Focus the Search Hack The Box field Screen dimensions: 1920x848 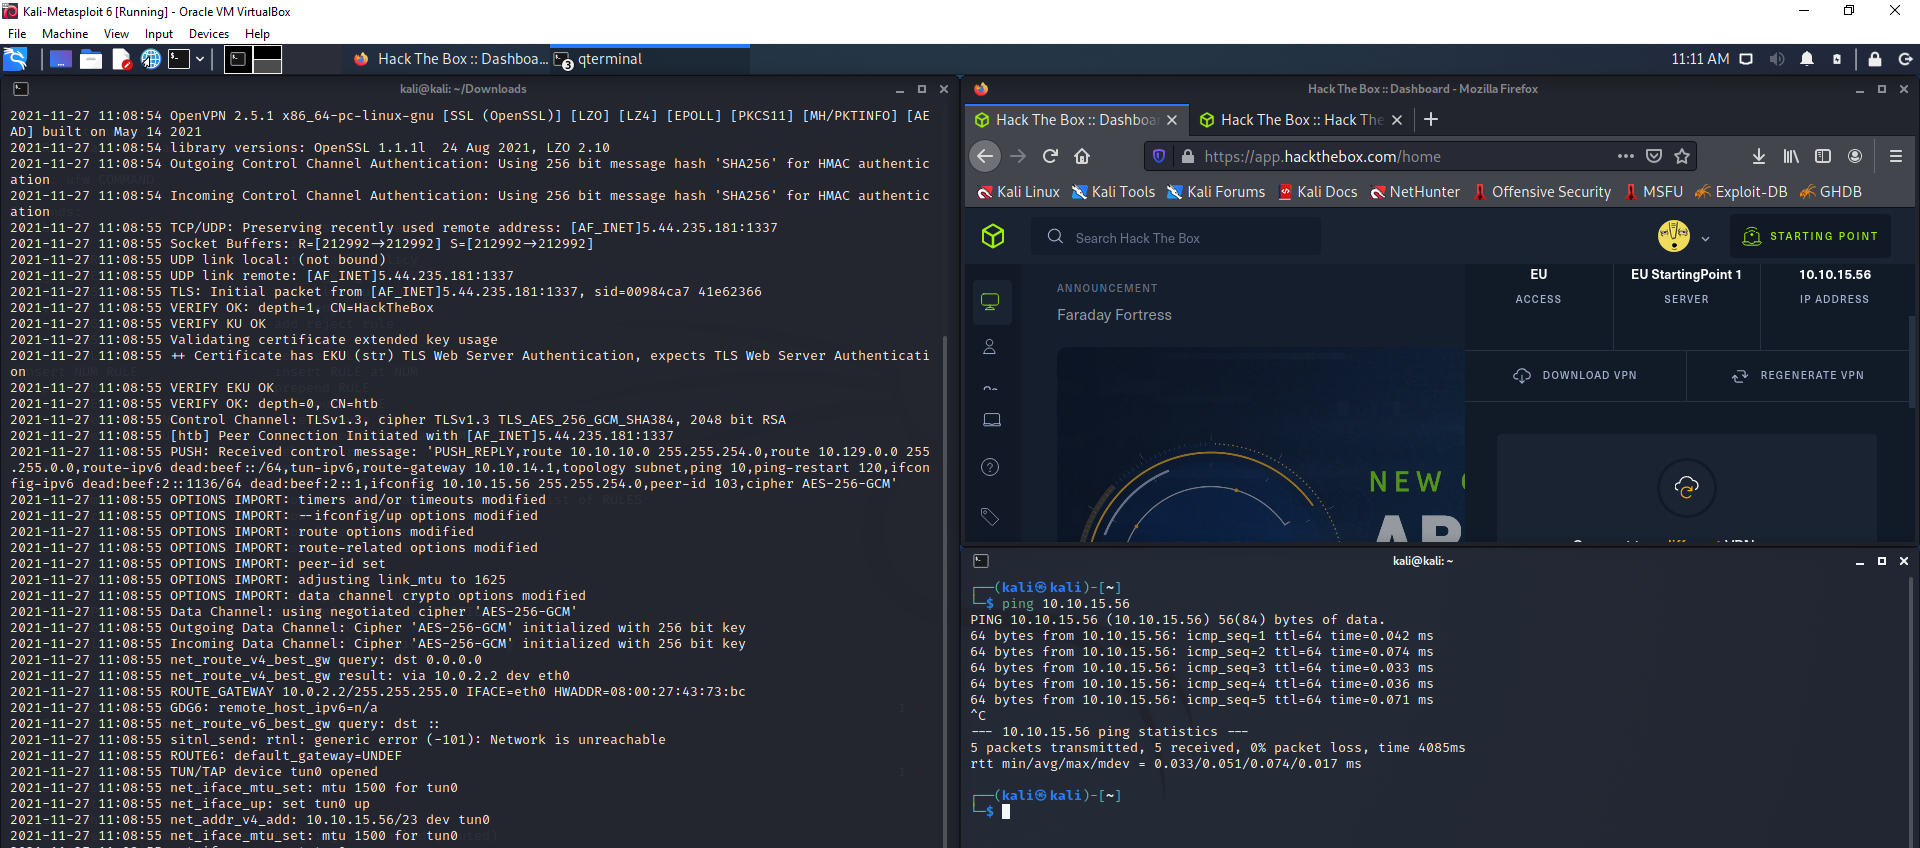[1176, 237]
